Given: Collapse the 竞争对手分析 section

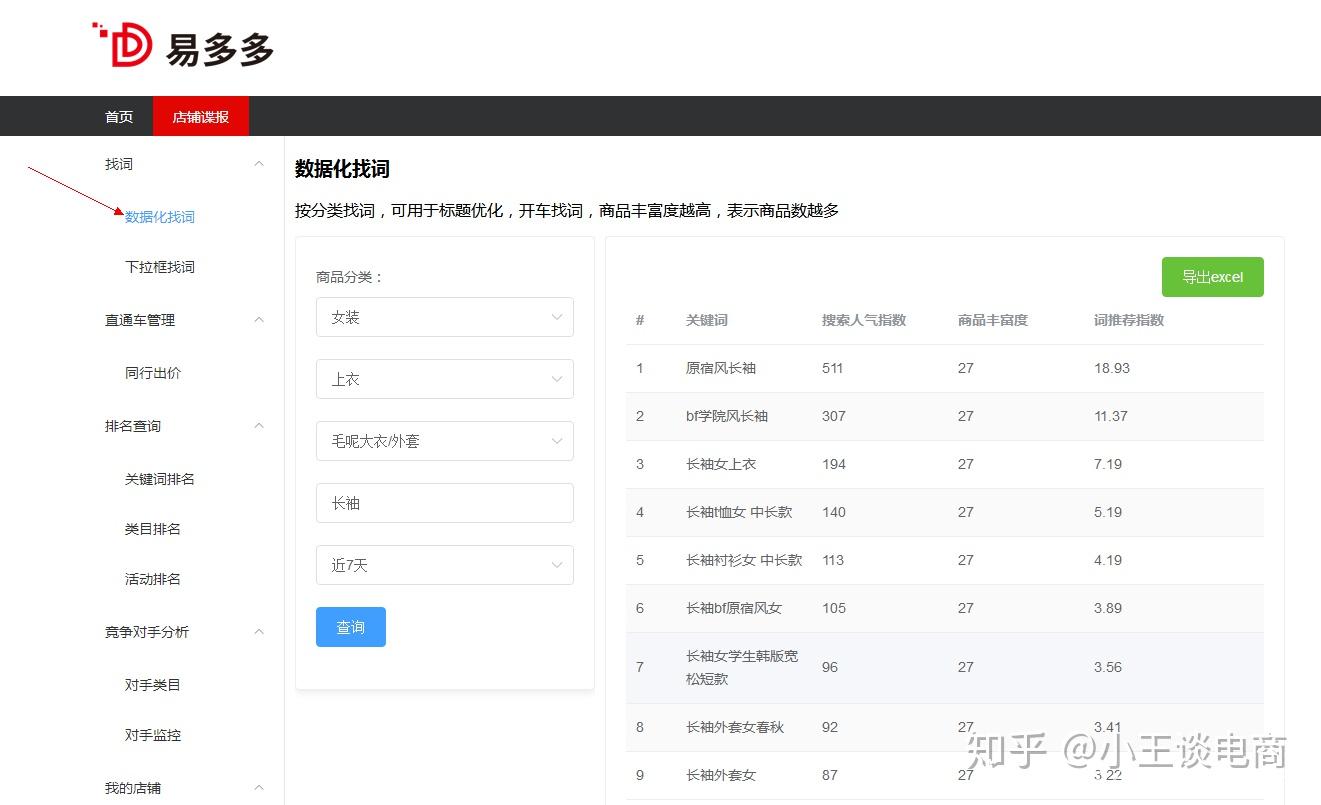Looking at the screenshot, I should [x=259, y=632].
